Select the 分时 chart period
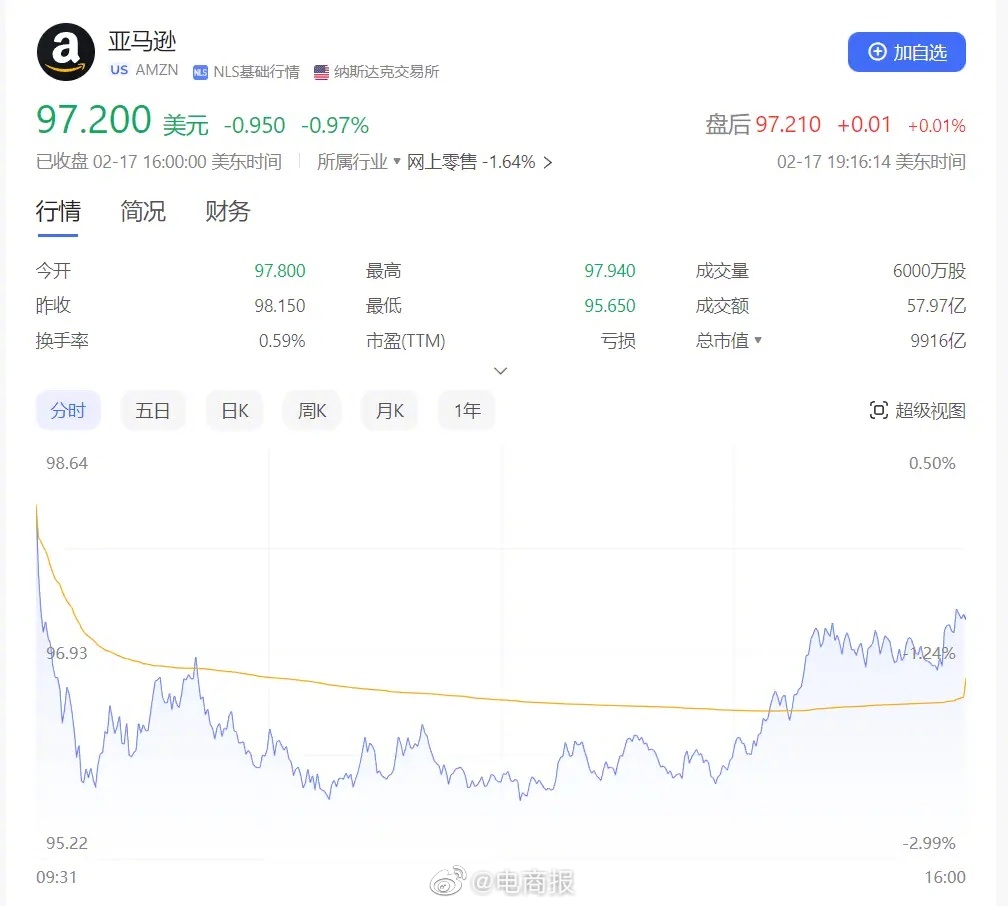The height and width of the screenshot is (906, 1008). 68,410
